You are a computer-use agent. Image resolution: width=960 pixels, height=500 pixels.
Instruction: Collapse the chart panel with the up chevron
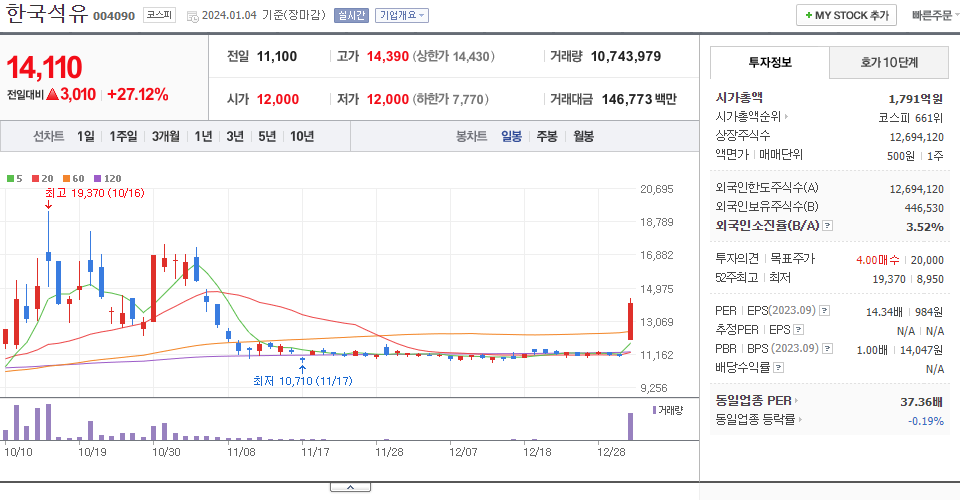(x=350, y=487)
